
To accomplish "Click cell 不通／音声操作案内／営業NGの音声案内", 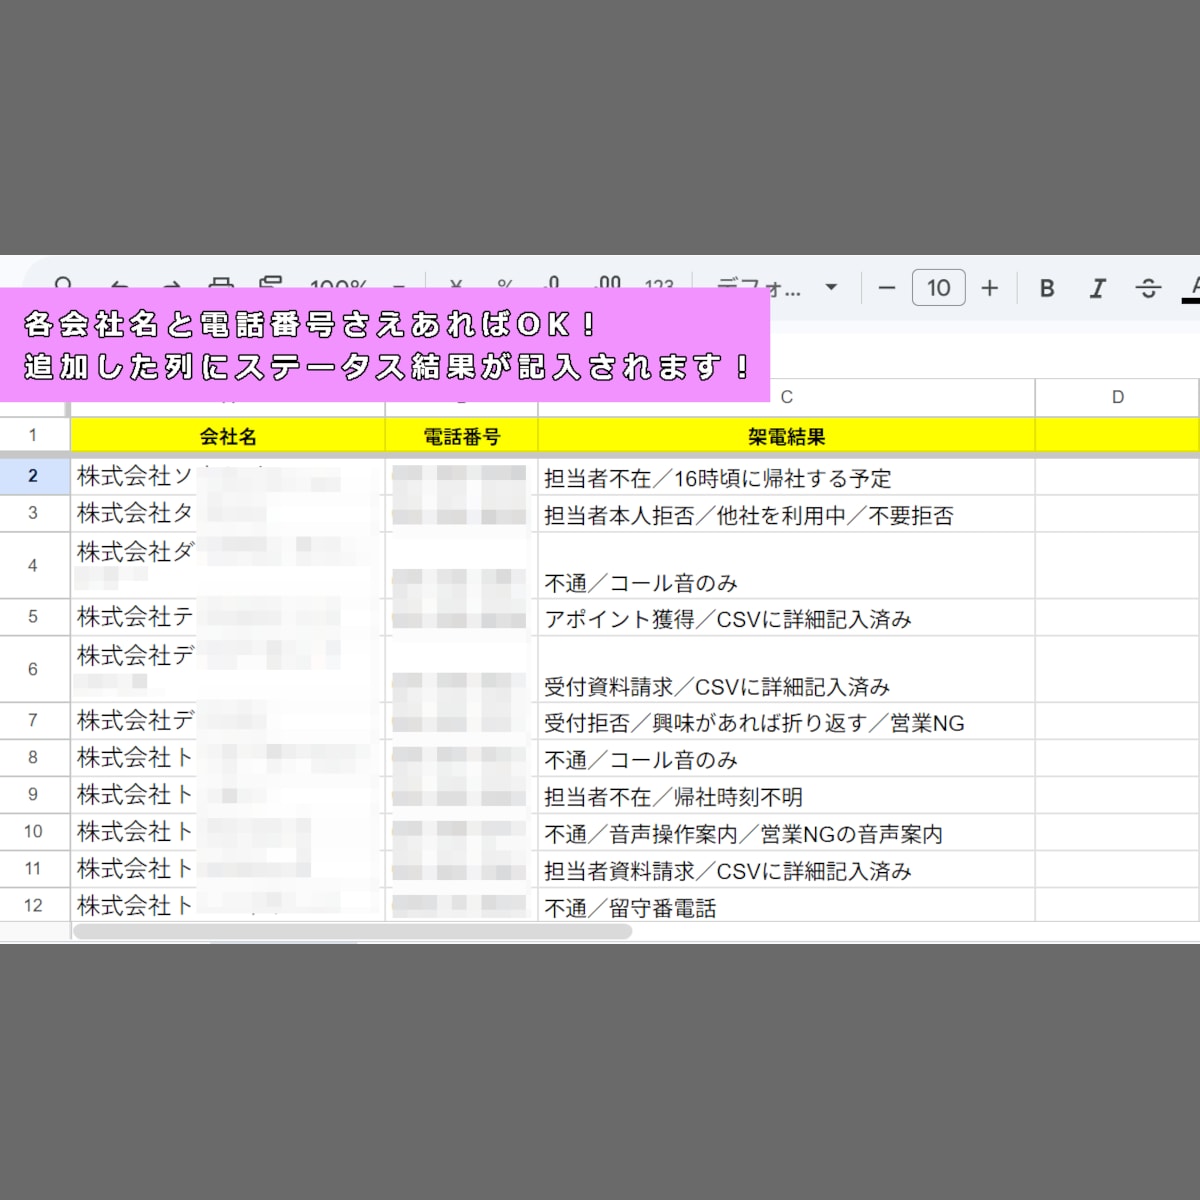I will click(x=786, y=833).
